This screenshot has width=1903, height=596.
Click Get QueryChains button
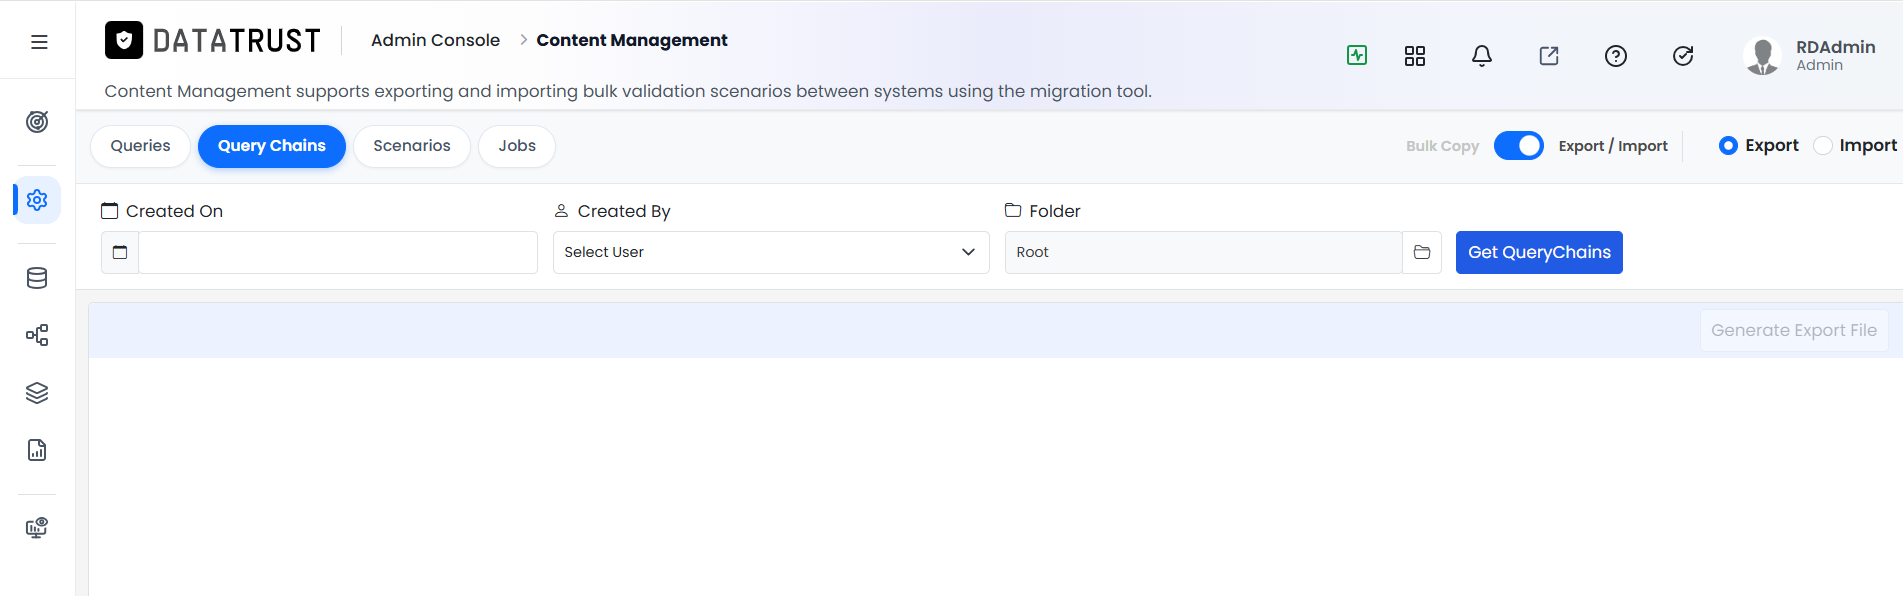pos(1539,253)
